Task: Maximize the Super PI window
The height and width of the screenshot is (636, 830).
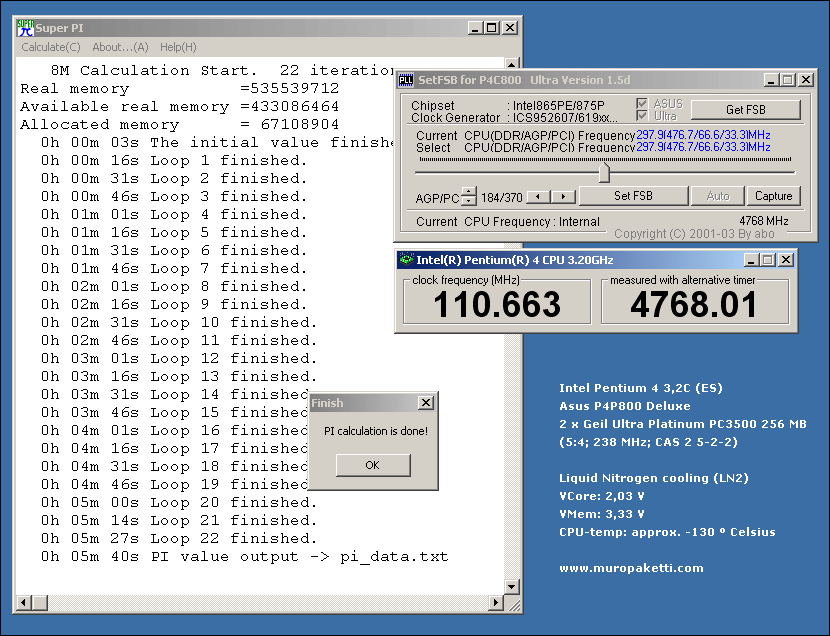Action: (x=492, y=28)
